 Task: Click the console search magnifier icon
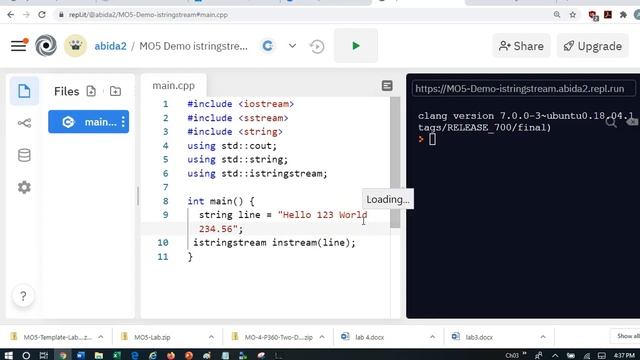611,122
